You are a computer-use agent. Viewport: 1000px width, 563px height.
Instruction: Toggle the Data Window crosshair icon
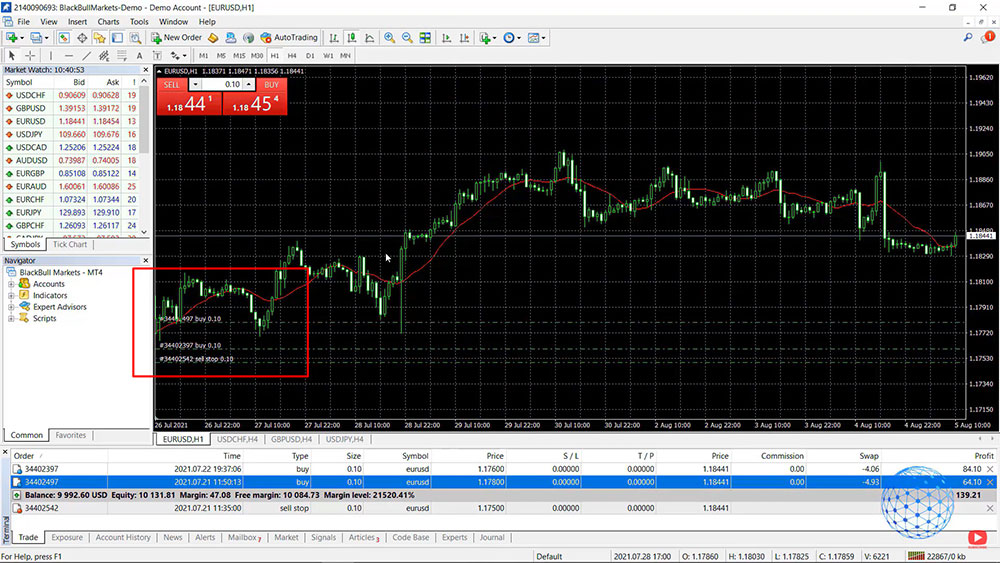click(82, 38)
